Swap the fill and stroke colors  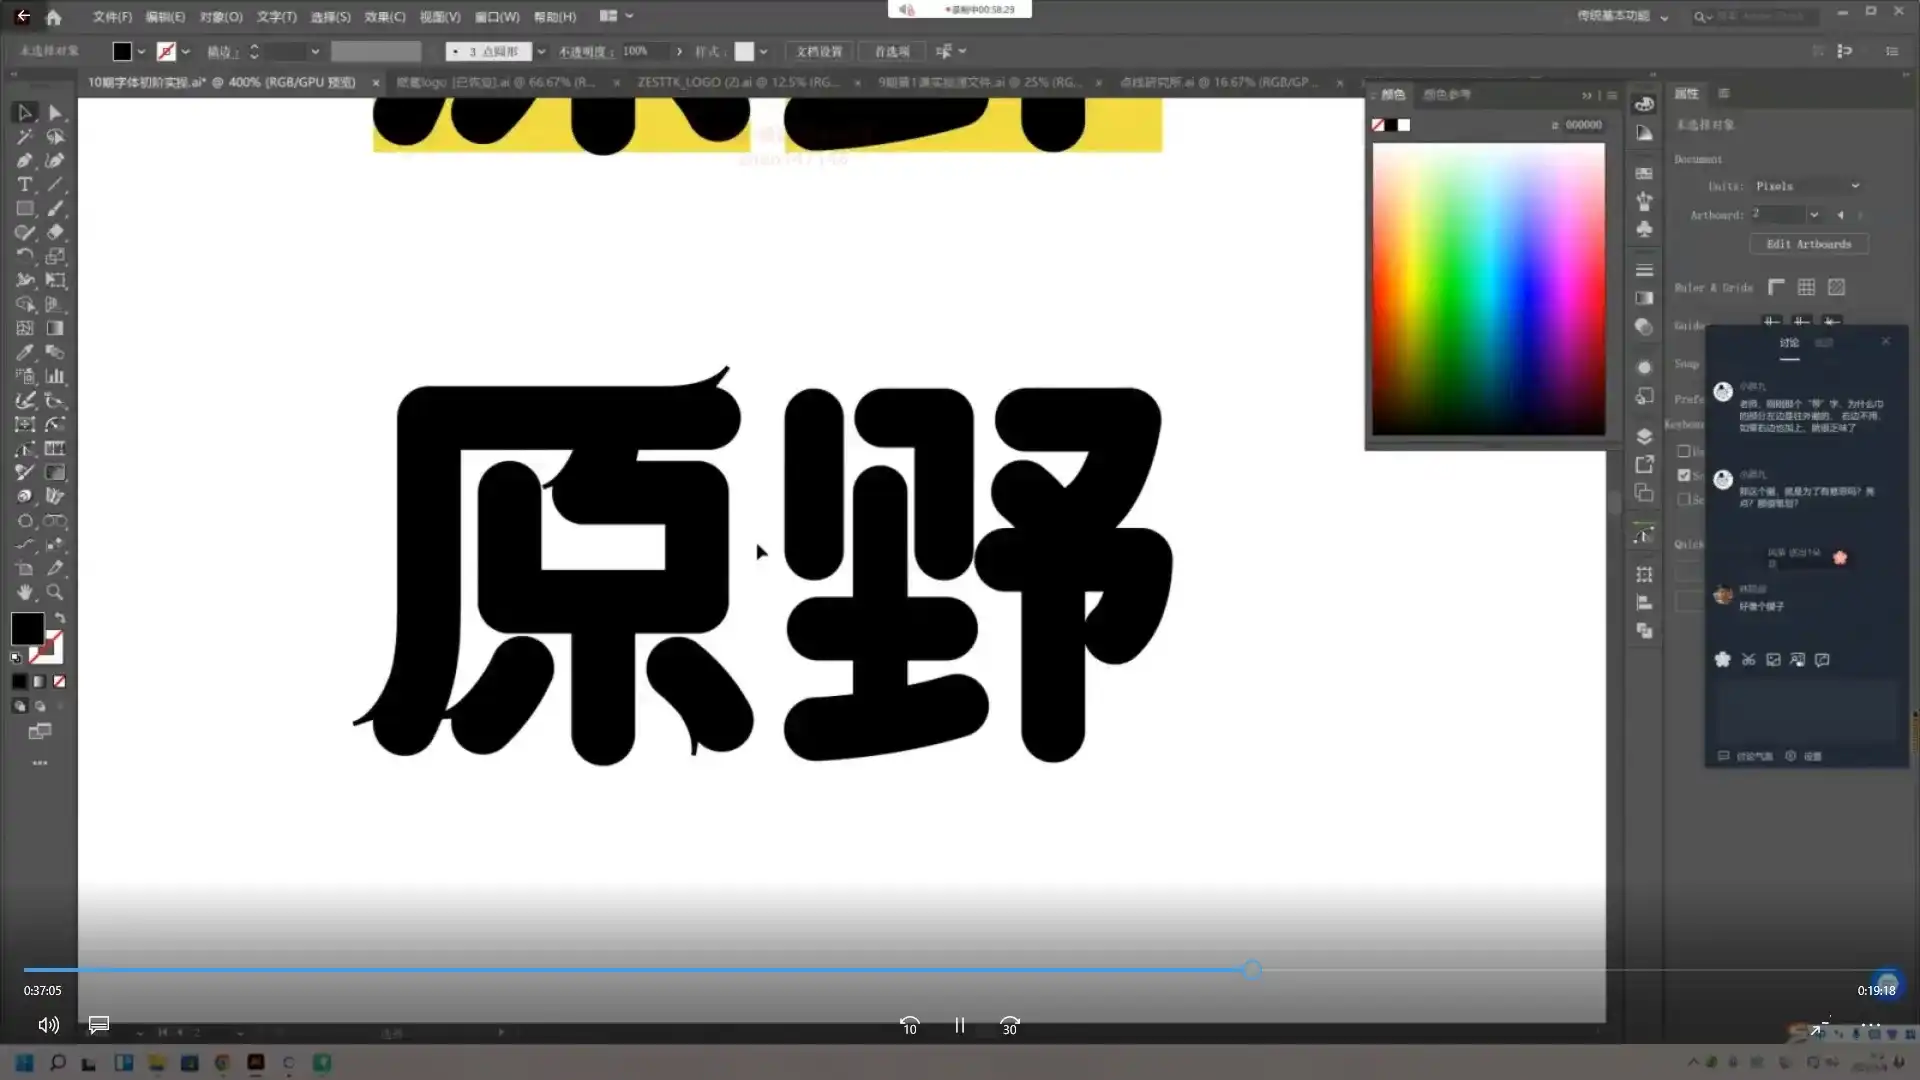[60, 617]
